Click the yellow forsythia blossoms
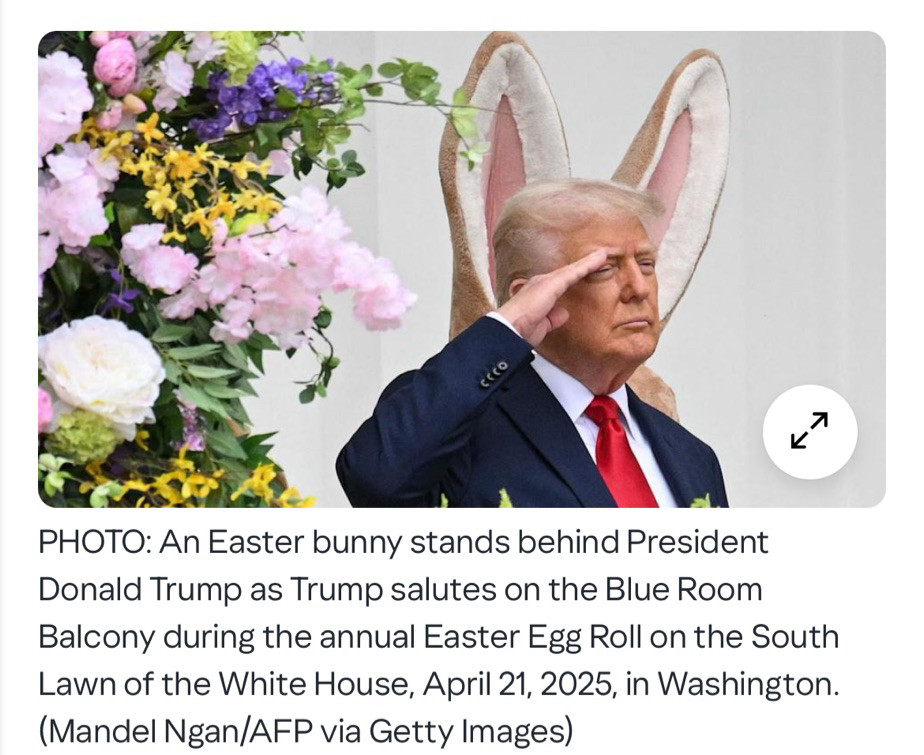 194,177
